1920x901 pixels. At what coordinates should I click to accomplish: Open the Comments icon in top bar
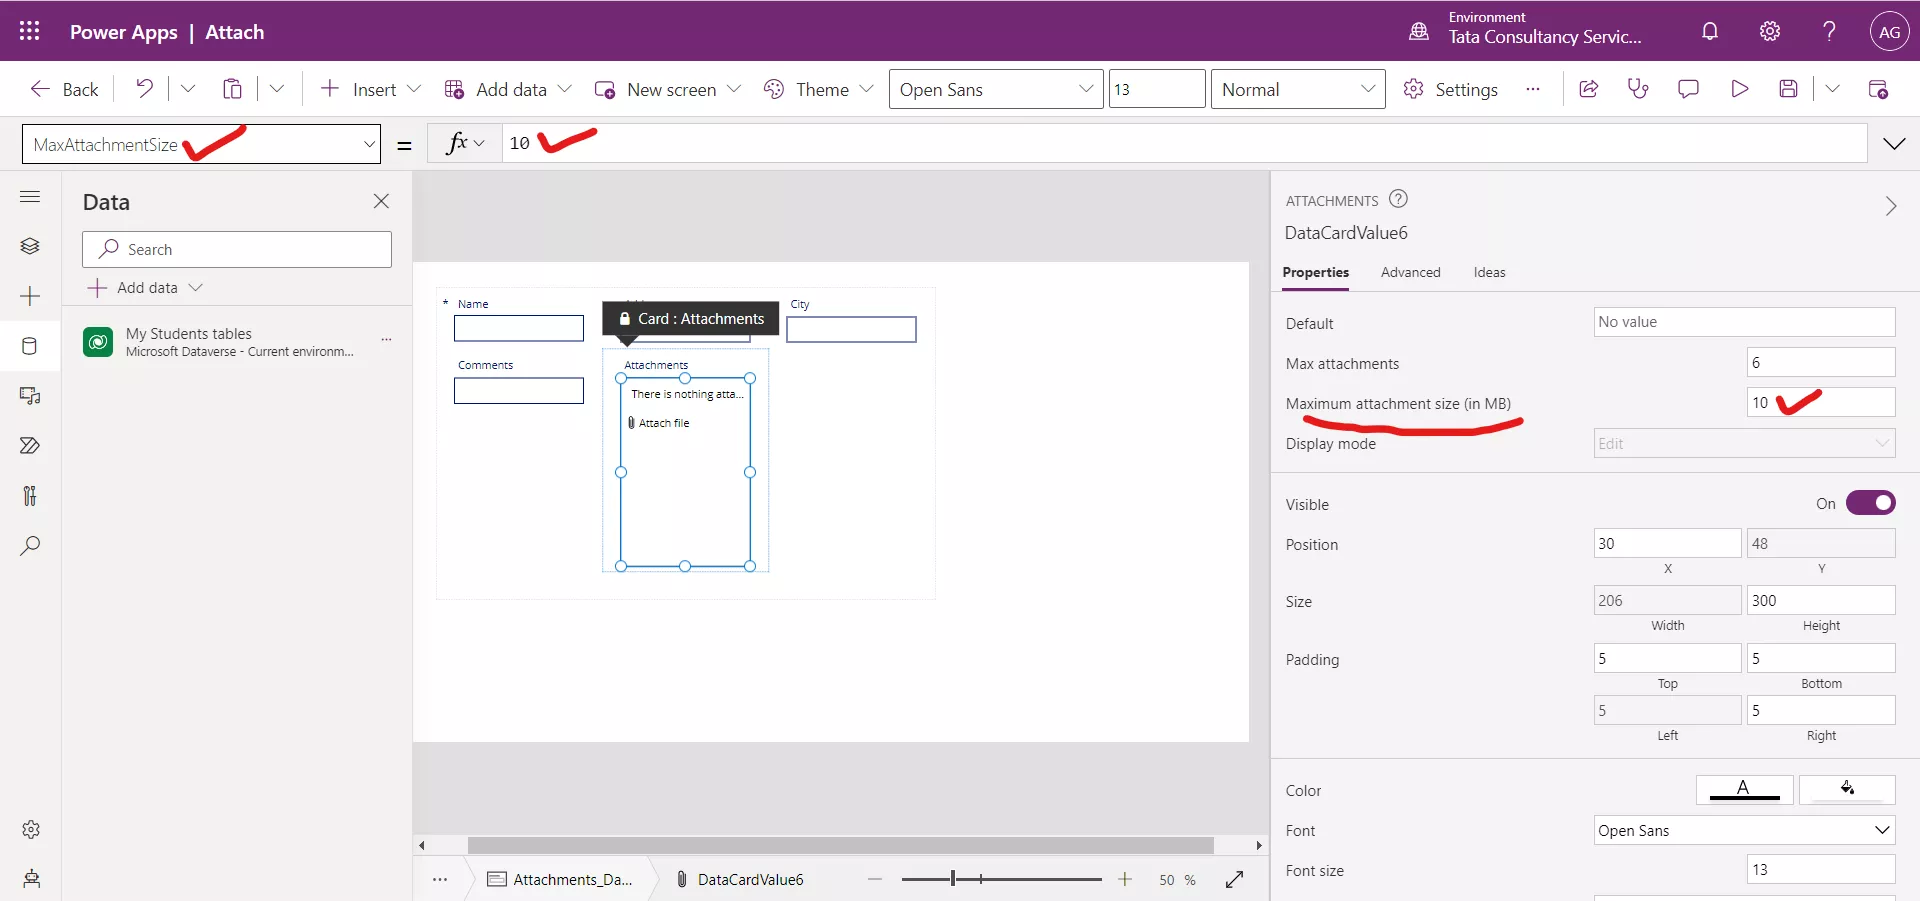click(1688, 89)
